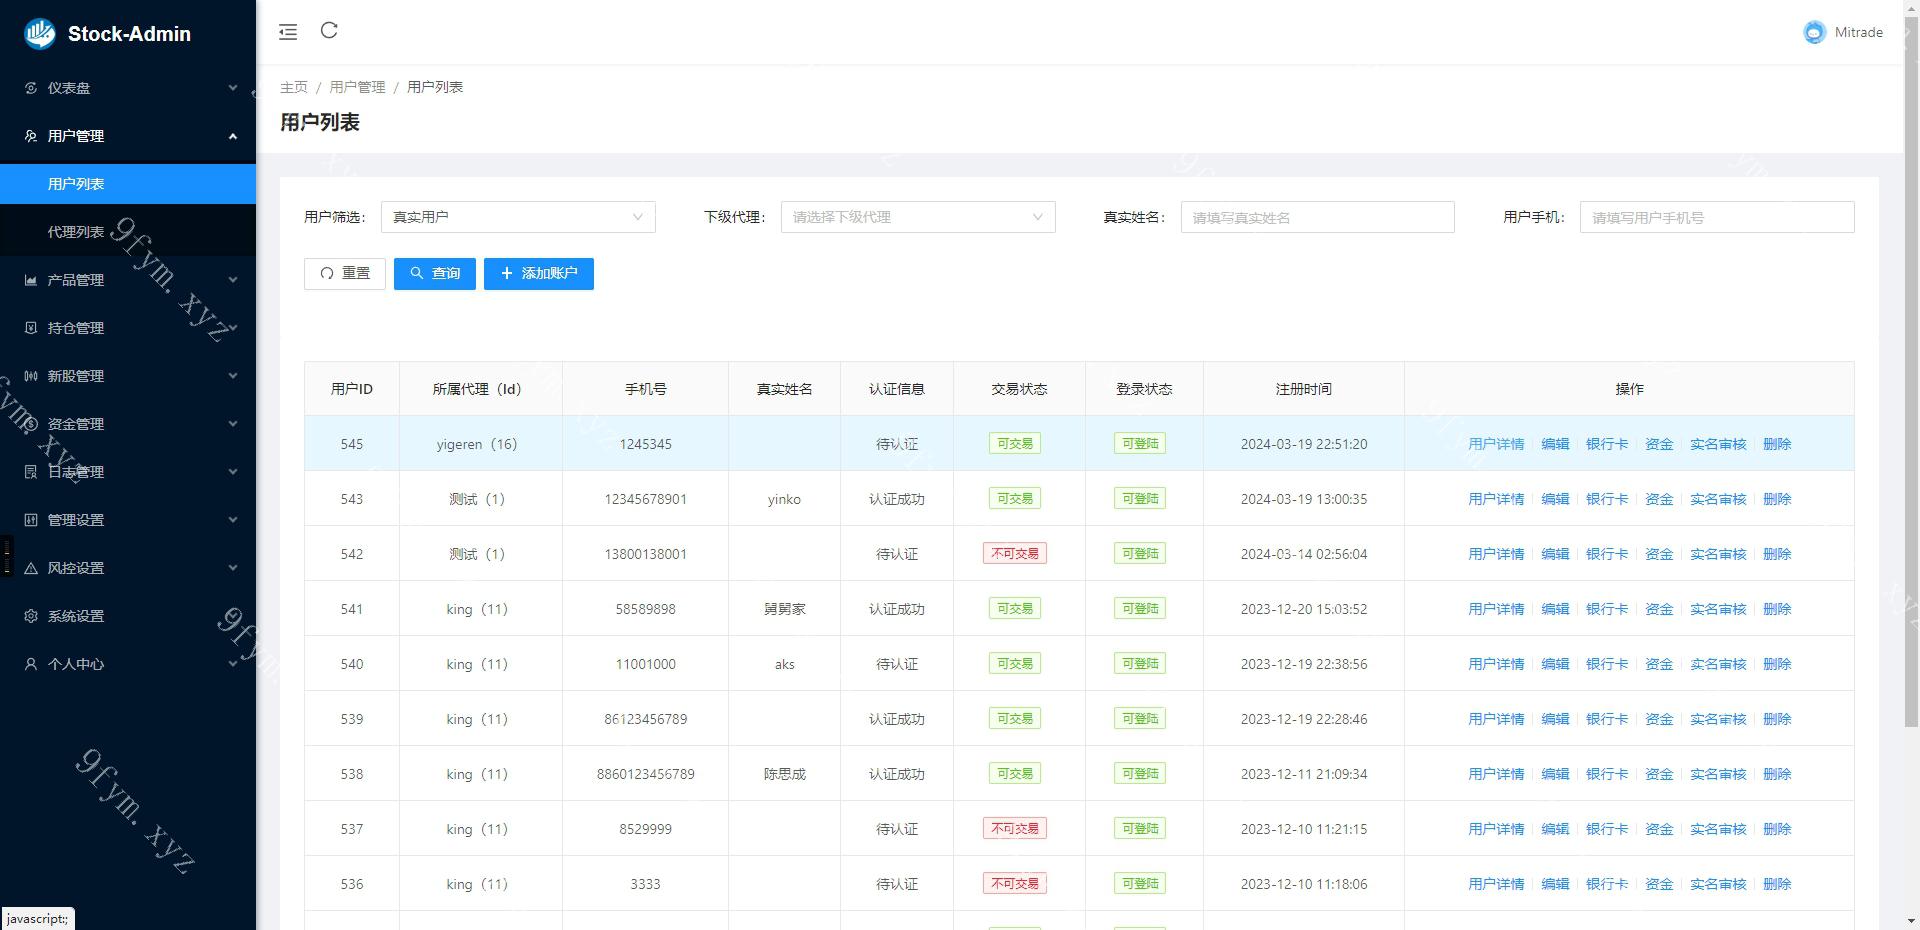Open the 持仓管理 menu label
Screen dimensions: 1920x930
tap(76, 328)
